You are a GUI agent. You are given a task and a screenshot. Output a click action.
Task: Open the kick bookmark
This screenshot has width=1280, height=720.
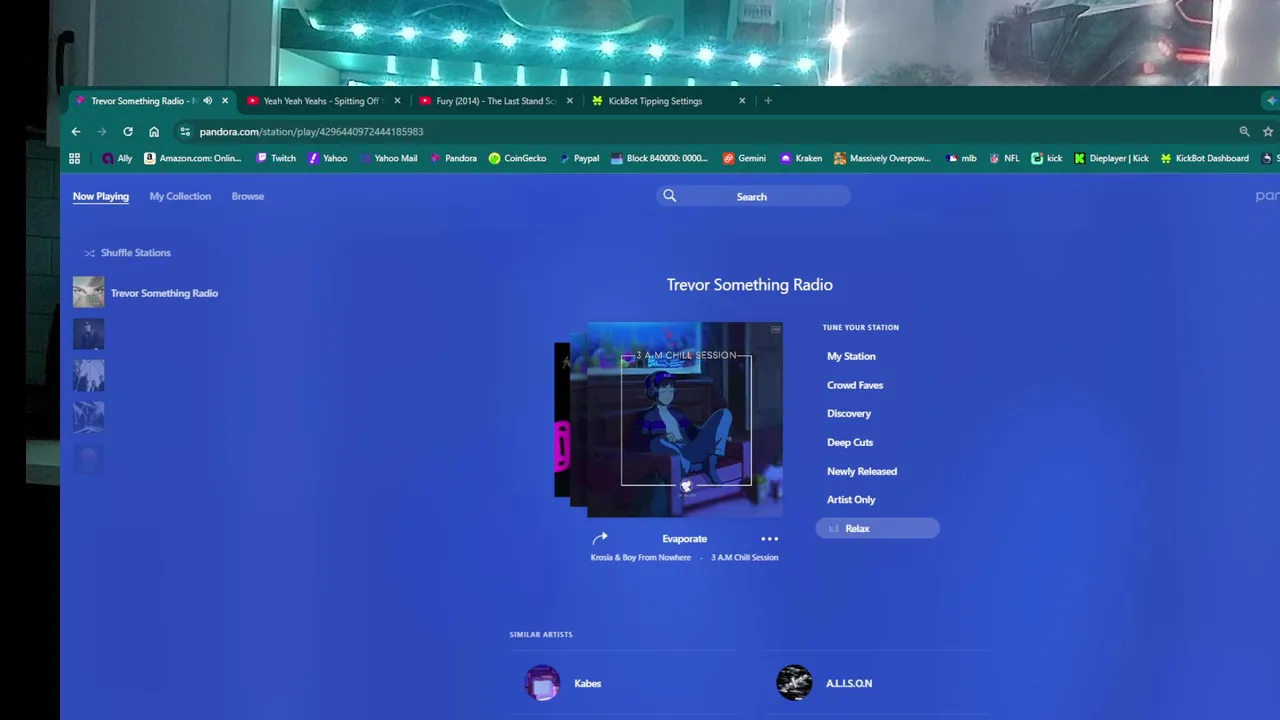[x=1047, y=158]
